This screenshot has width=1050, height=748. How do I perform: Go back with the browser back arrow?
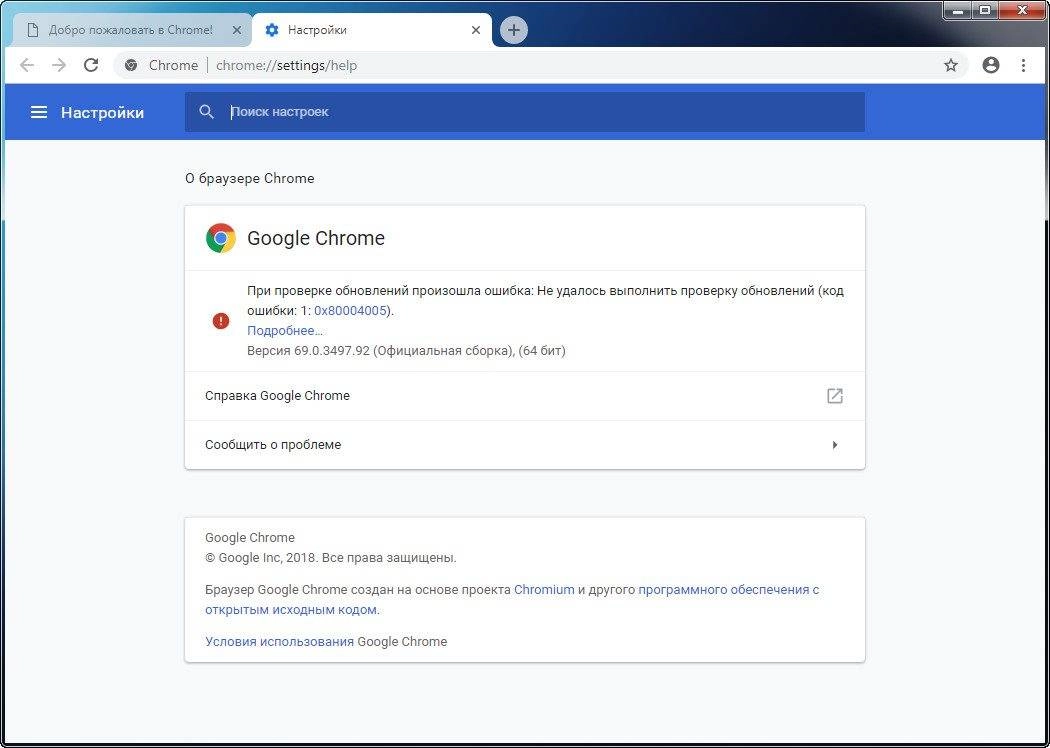27,65
